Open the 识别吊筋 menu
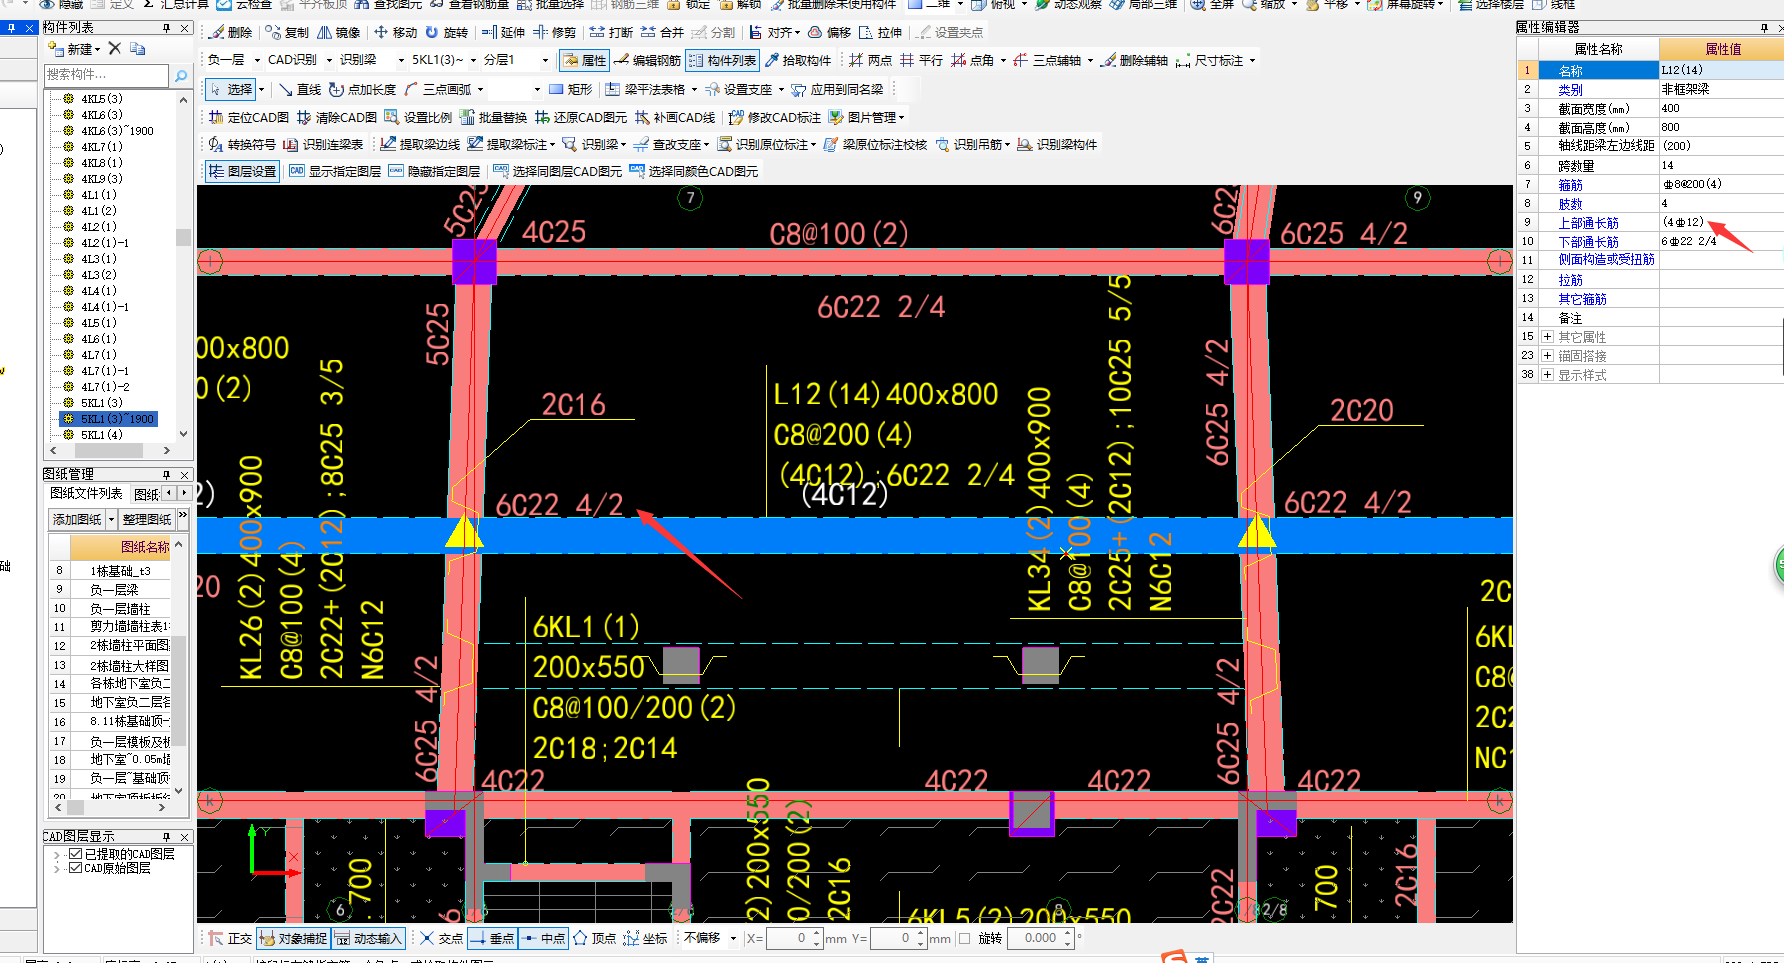Image resolution: width=1784 pixels, height=963 pixels. tap(972, 144)
